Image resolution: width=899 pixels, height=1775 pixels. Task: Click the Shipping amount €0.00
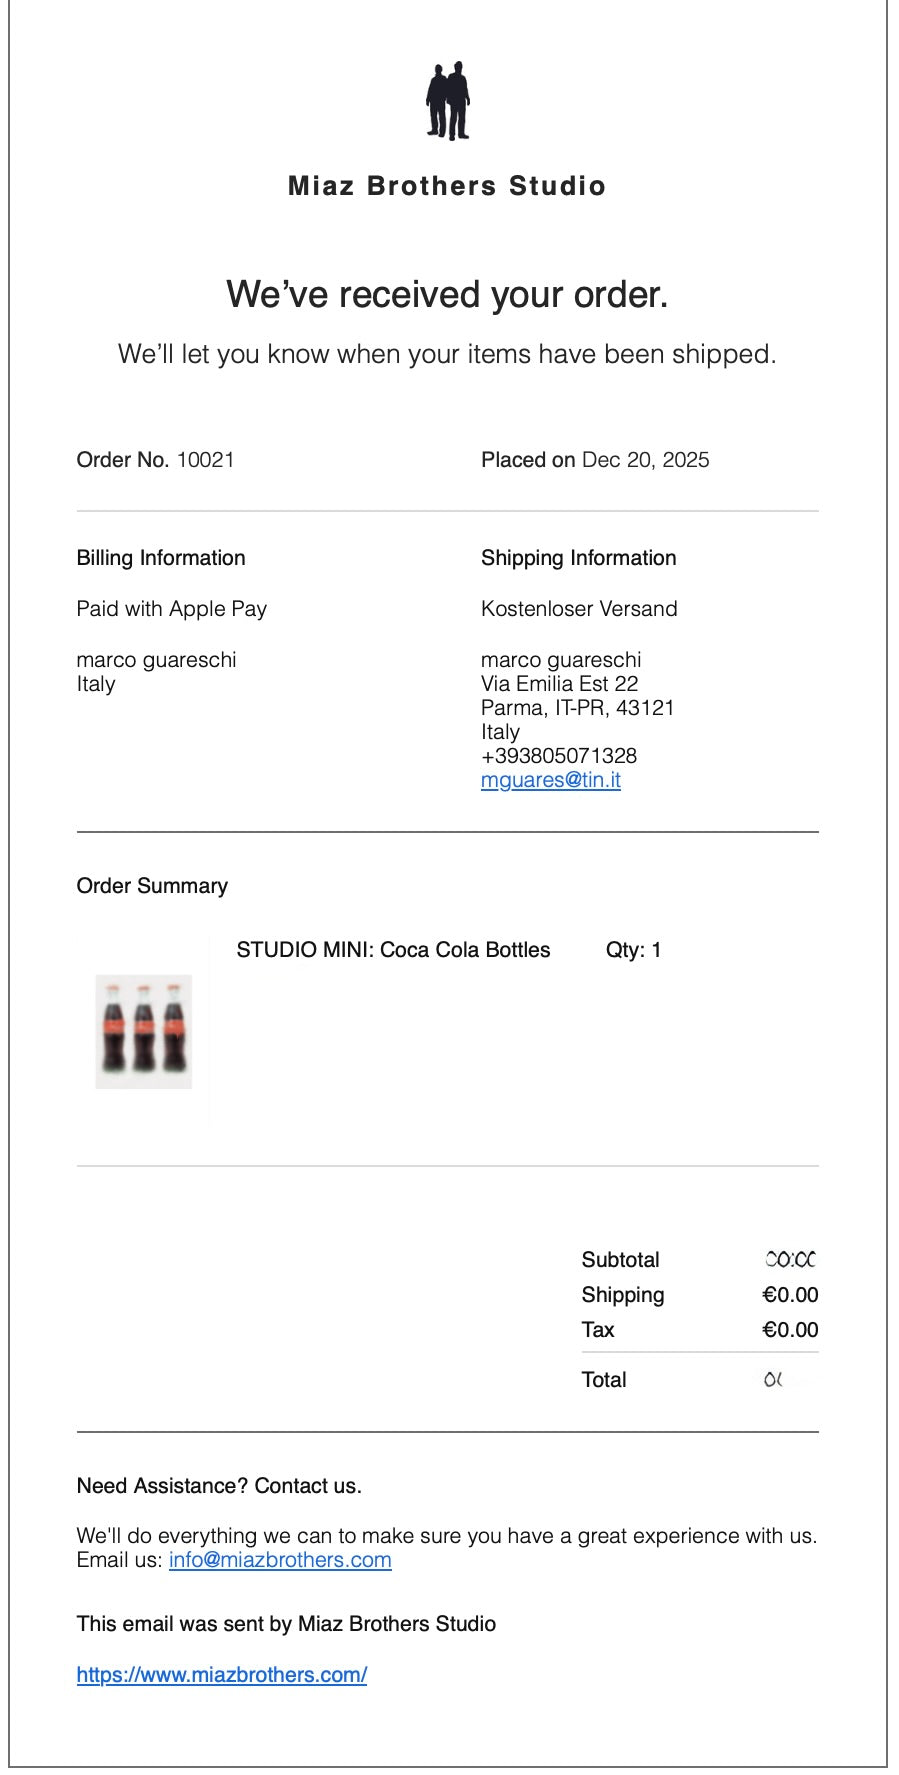click(x=790, y=1295)
